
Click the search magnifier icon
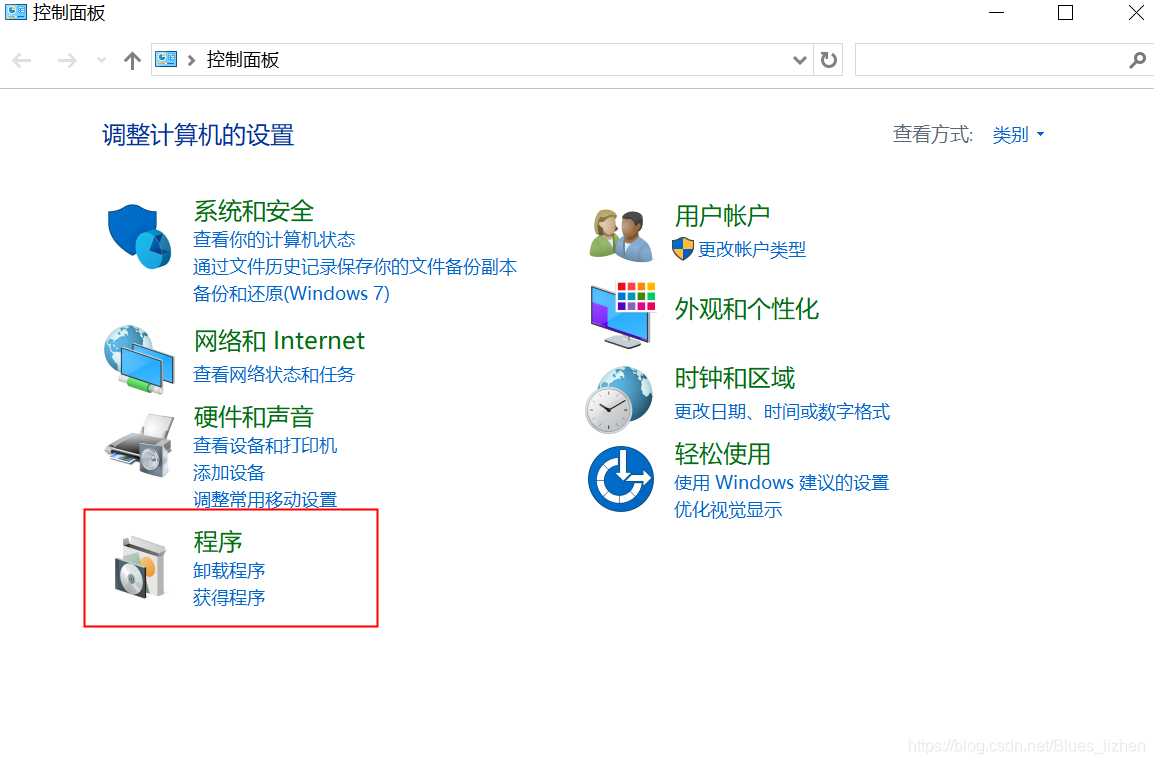pyautogui.click(x=1137, y=60)
